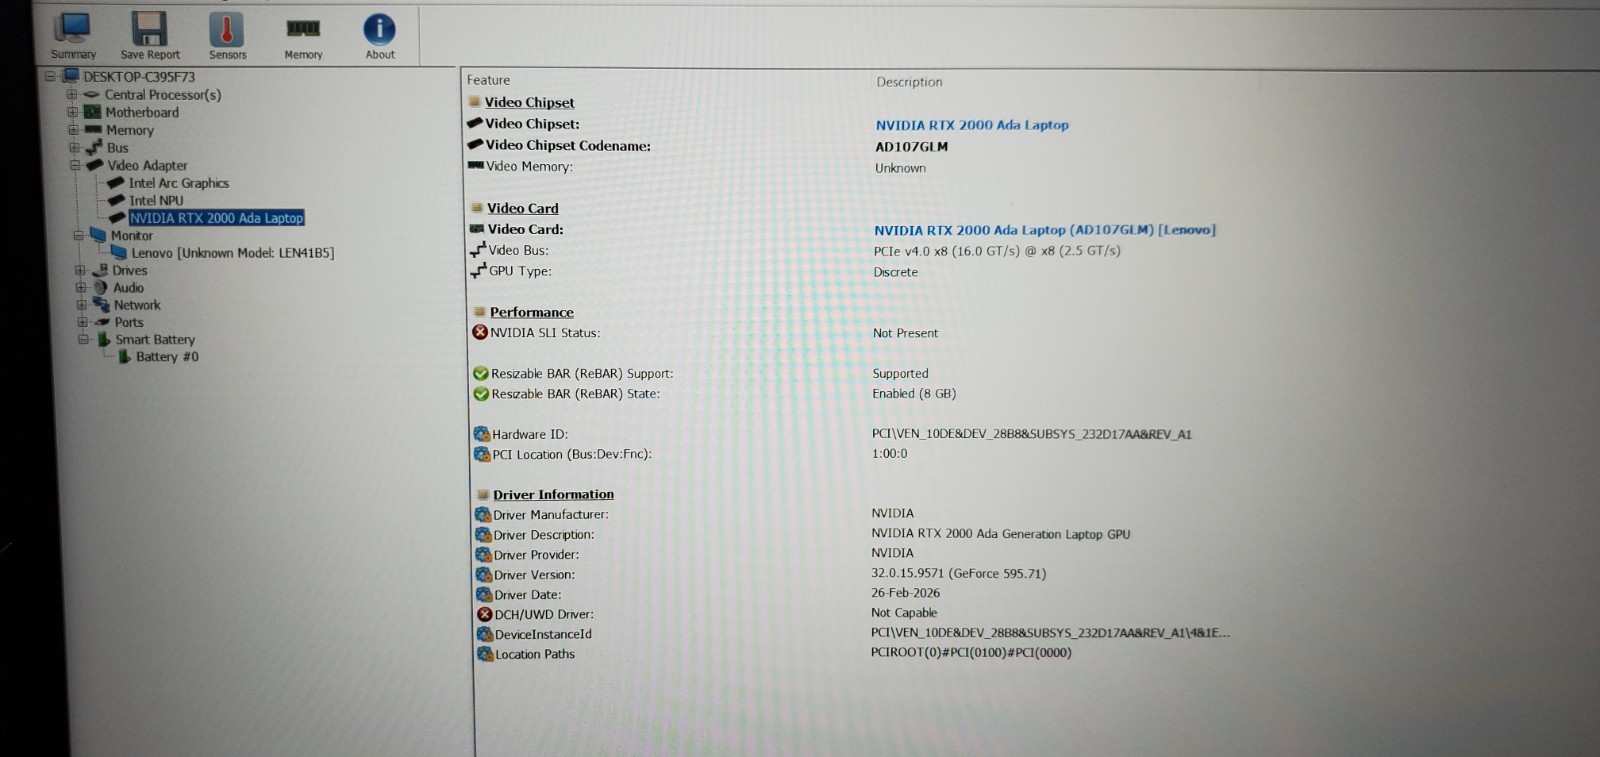Click the ReBAR State green check icon
The image size is (1600, 757).
tap(481, 394)
